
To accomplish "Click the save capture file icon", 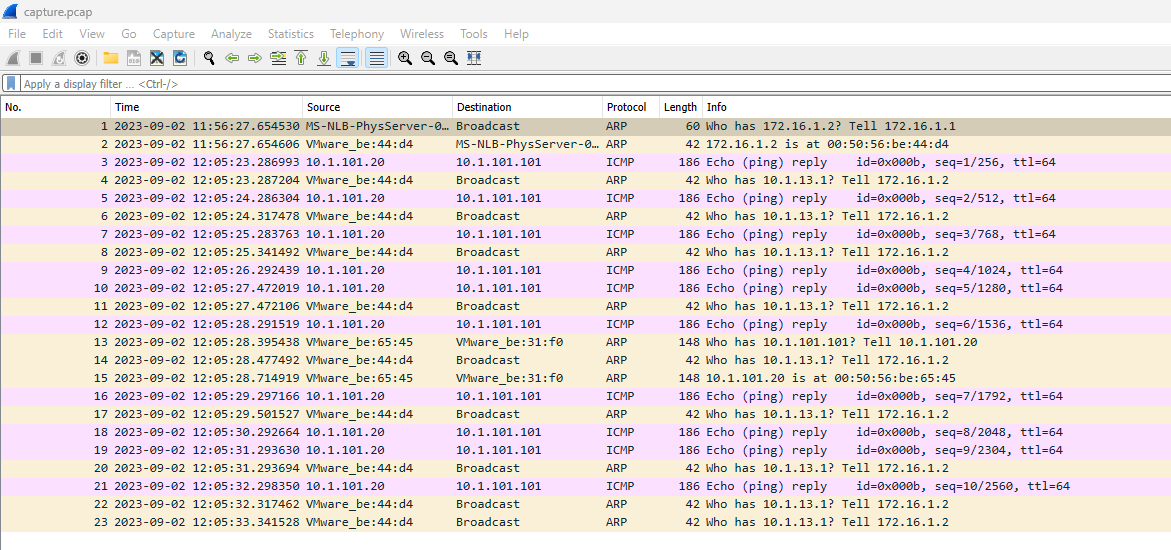I will point(134,58).
